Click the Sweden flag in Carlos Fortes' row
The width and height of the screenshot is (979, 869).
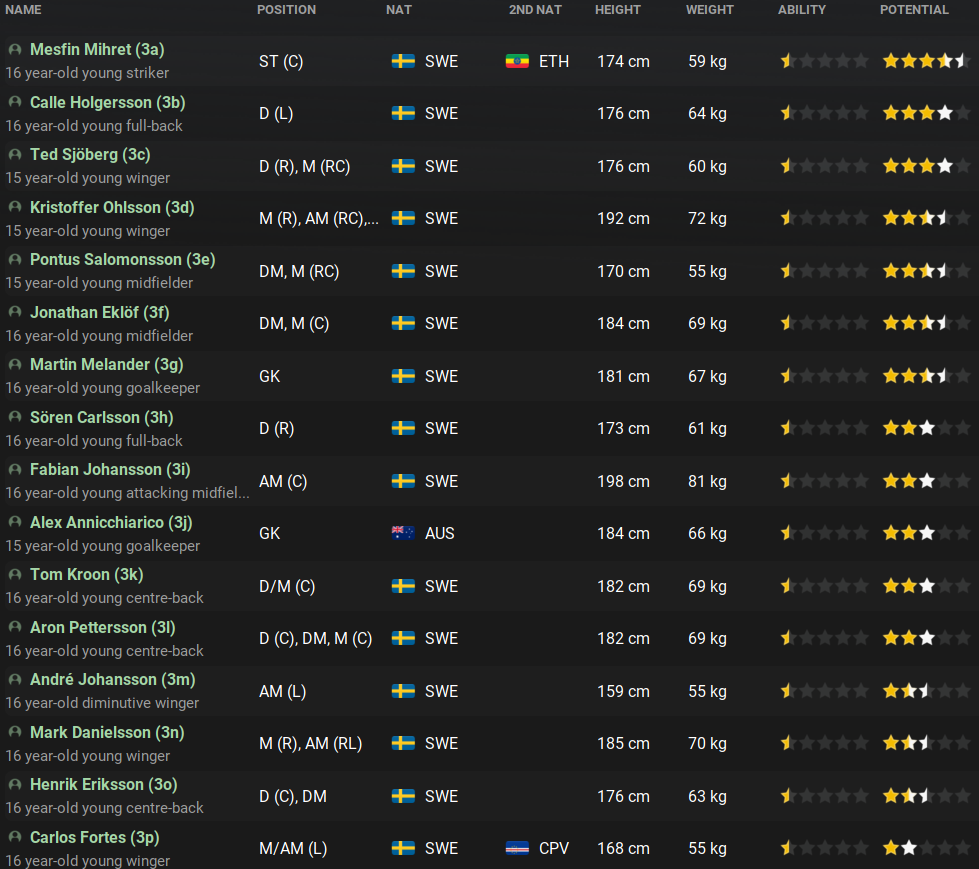tap(403, 848)
